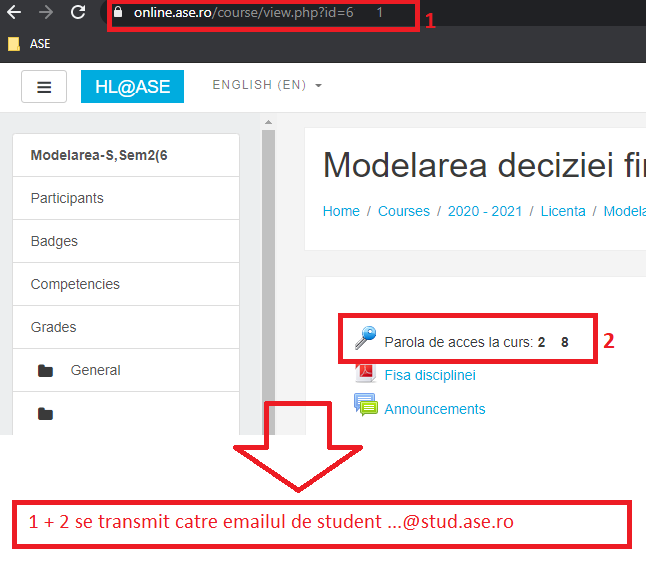Click the Home breadcrumb link
Image resolution: width=647 pixels, height=563 pixels.
(341, 211)
